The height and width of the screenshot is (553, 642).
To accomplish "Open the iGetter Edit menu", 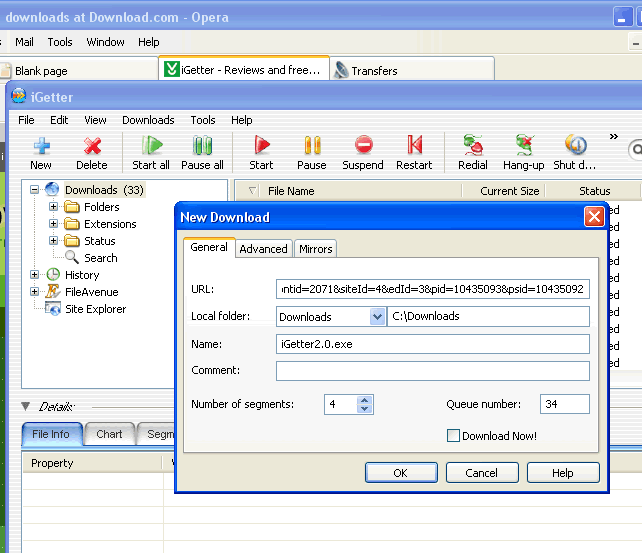I will pos(59,120).
